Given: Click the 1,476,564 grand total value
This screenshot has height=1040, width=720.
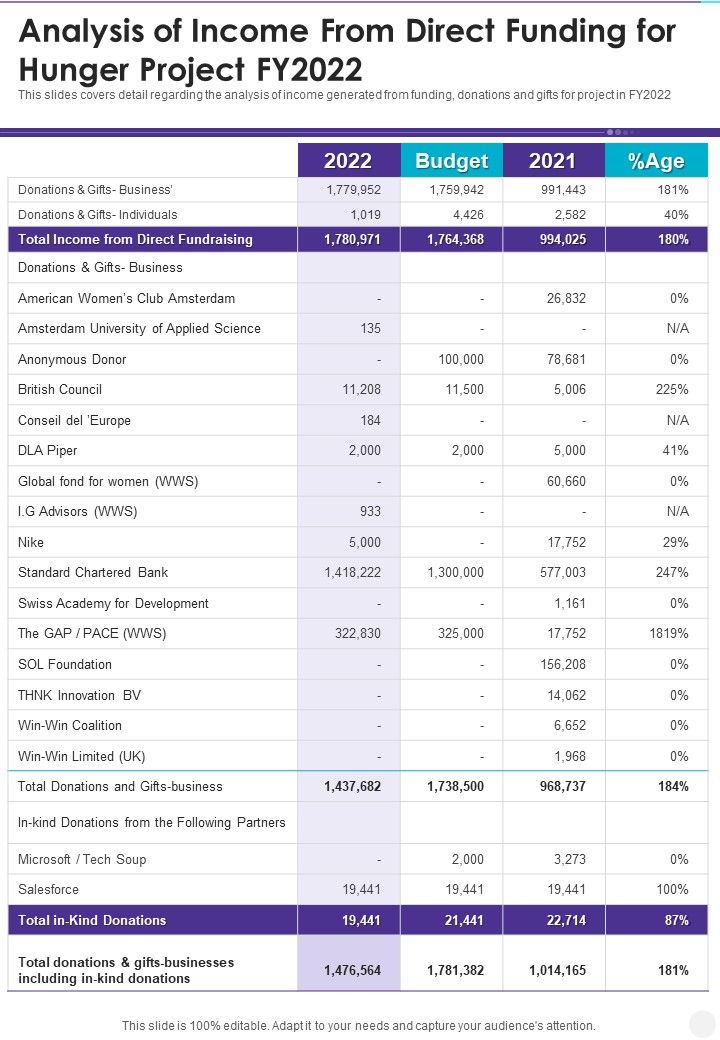Looking at the screenshot, I should (353, 970).
